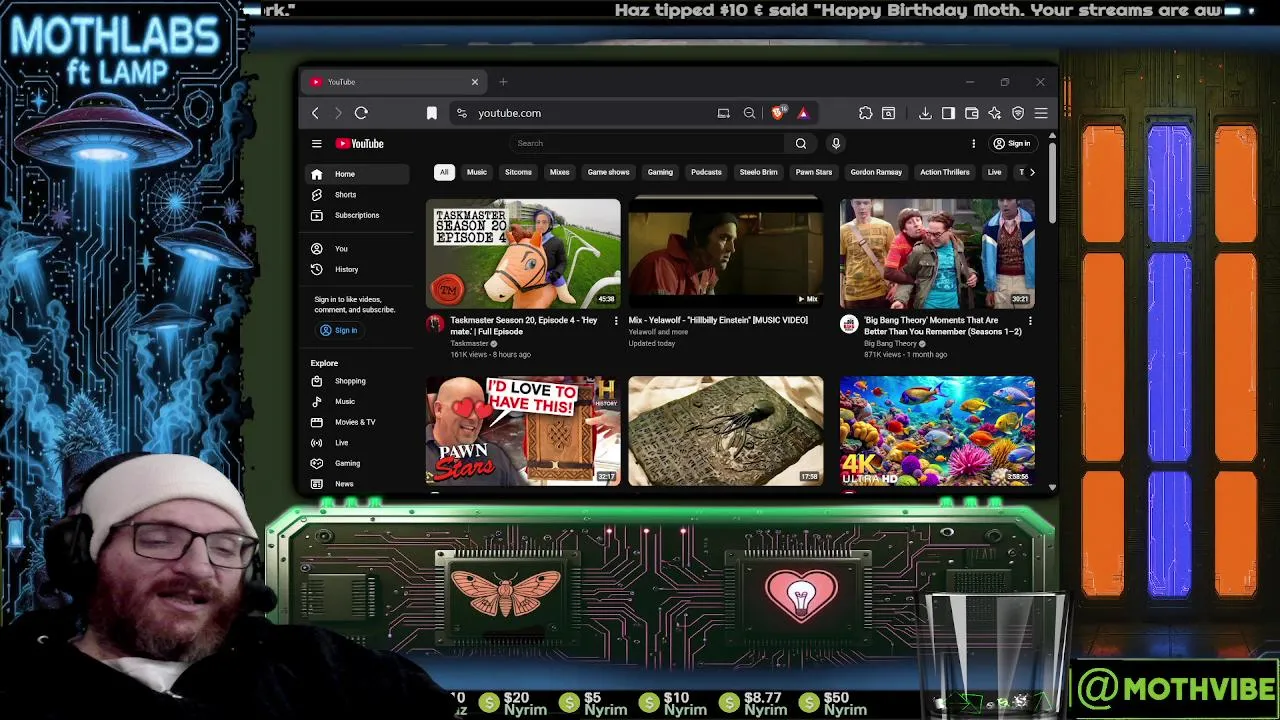Open the Pawn Stars video thumbnail
This screenshot has width=1280, height=720.
click(x=523, y=431)
